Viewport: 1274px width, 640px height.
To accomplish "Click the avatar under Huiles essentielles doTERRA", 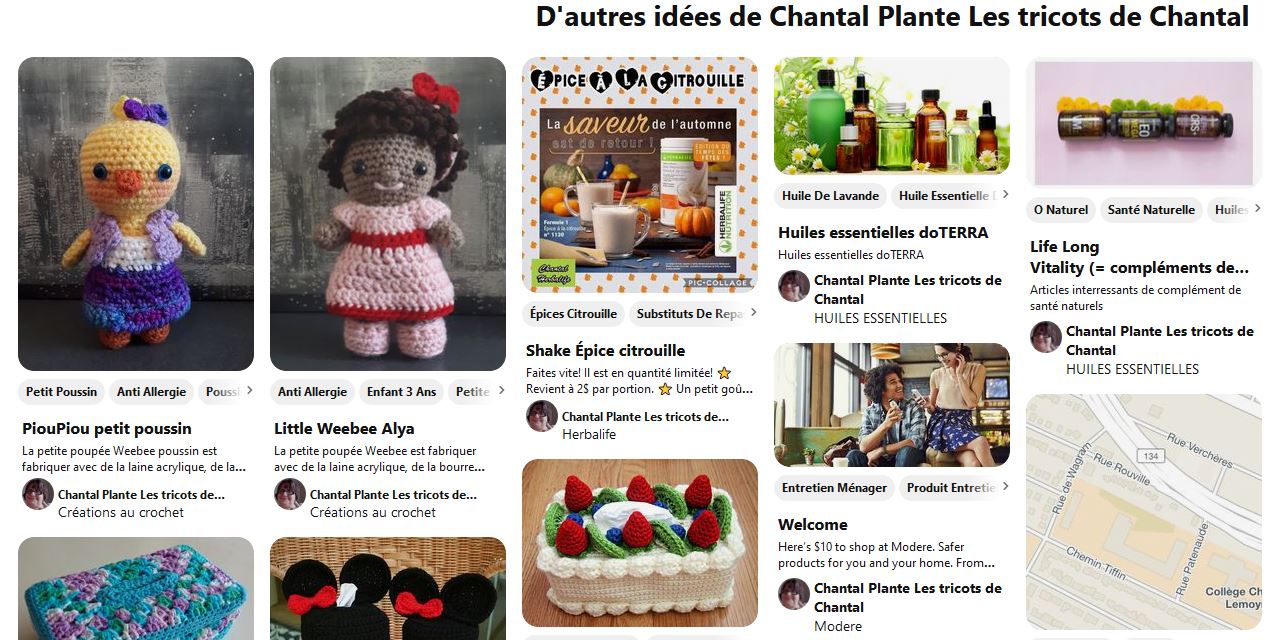I will tap(794, 286).
